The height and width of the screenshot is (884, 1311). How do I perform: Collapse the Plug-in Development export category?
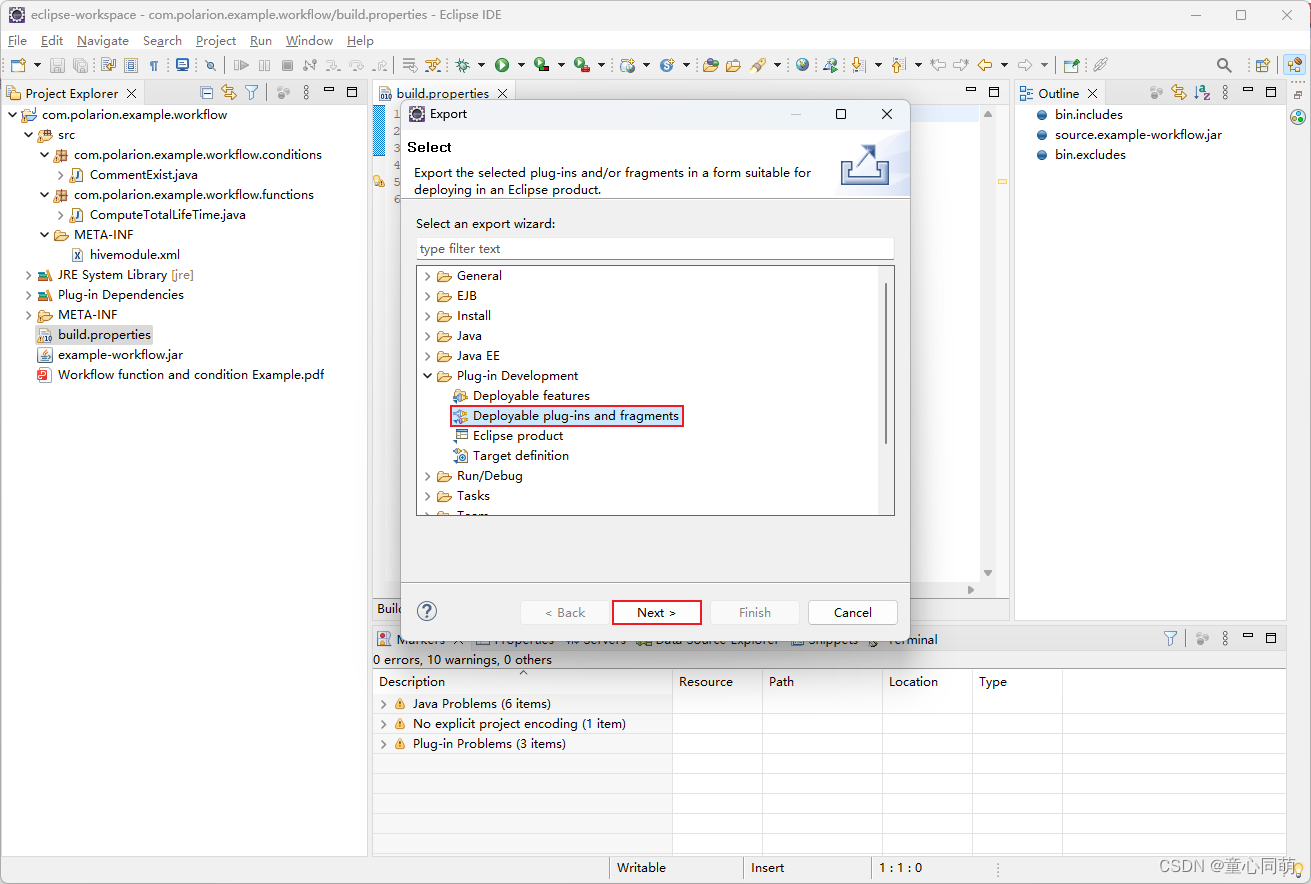tap(428, 376)
